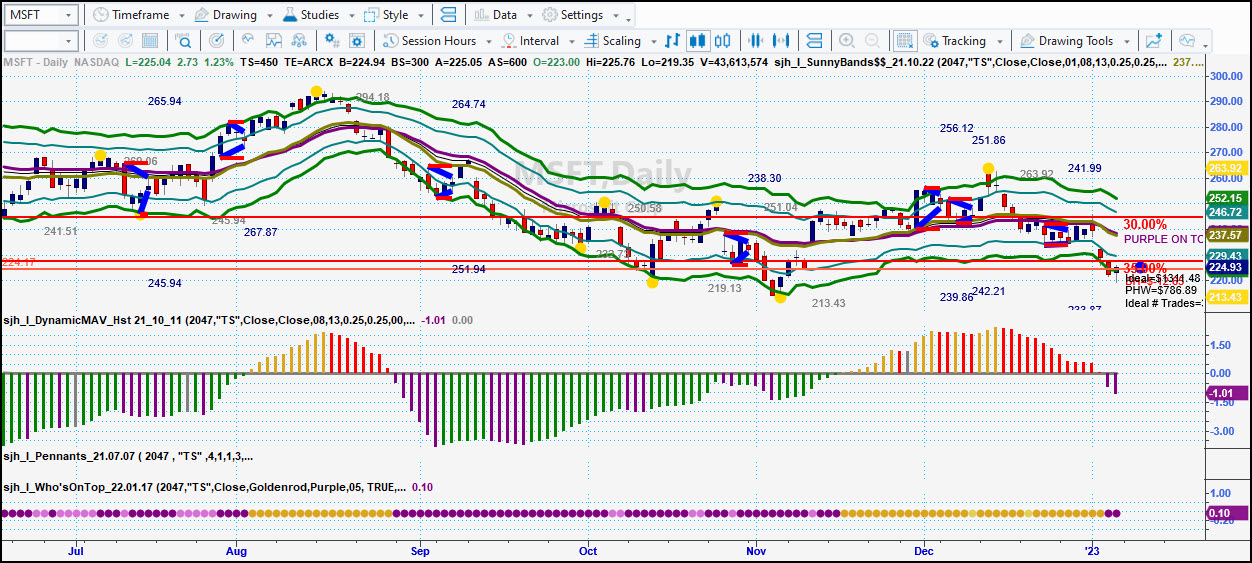Select solid candlestick chart type

tap(698, 41)
